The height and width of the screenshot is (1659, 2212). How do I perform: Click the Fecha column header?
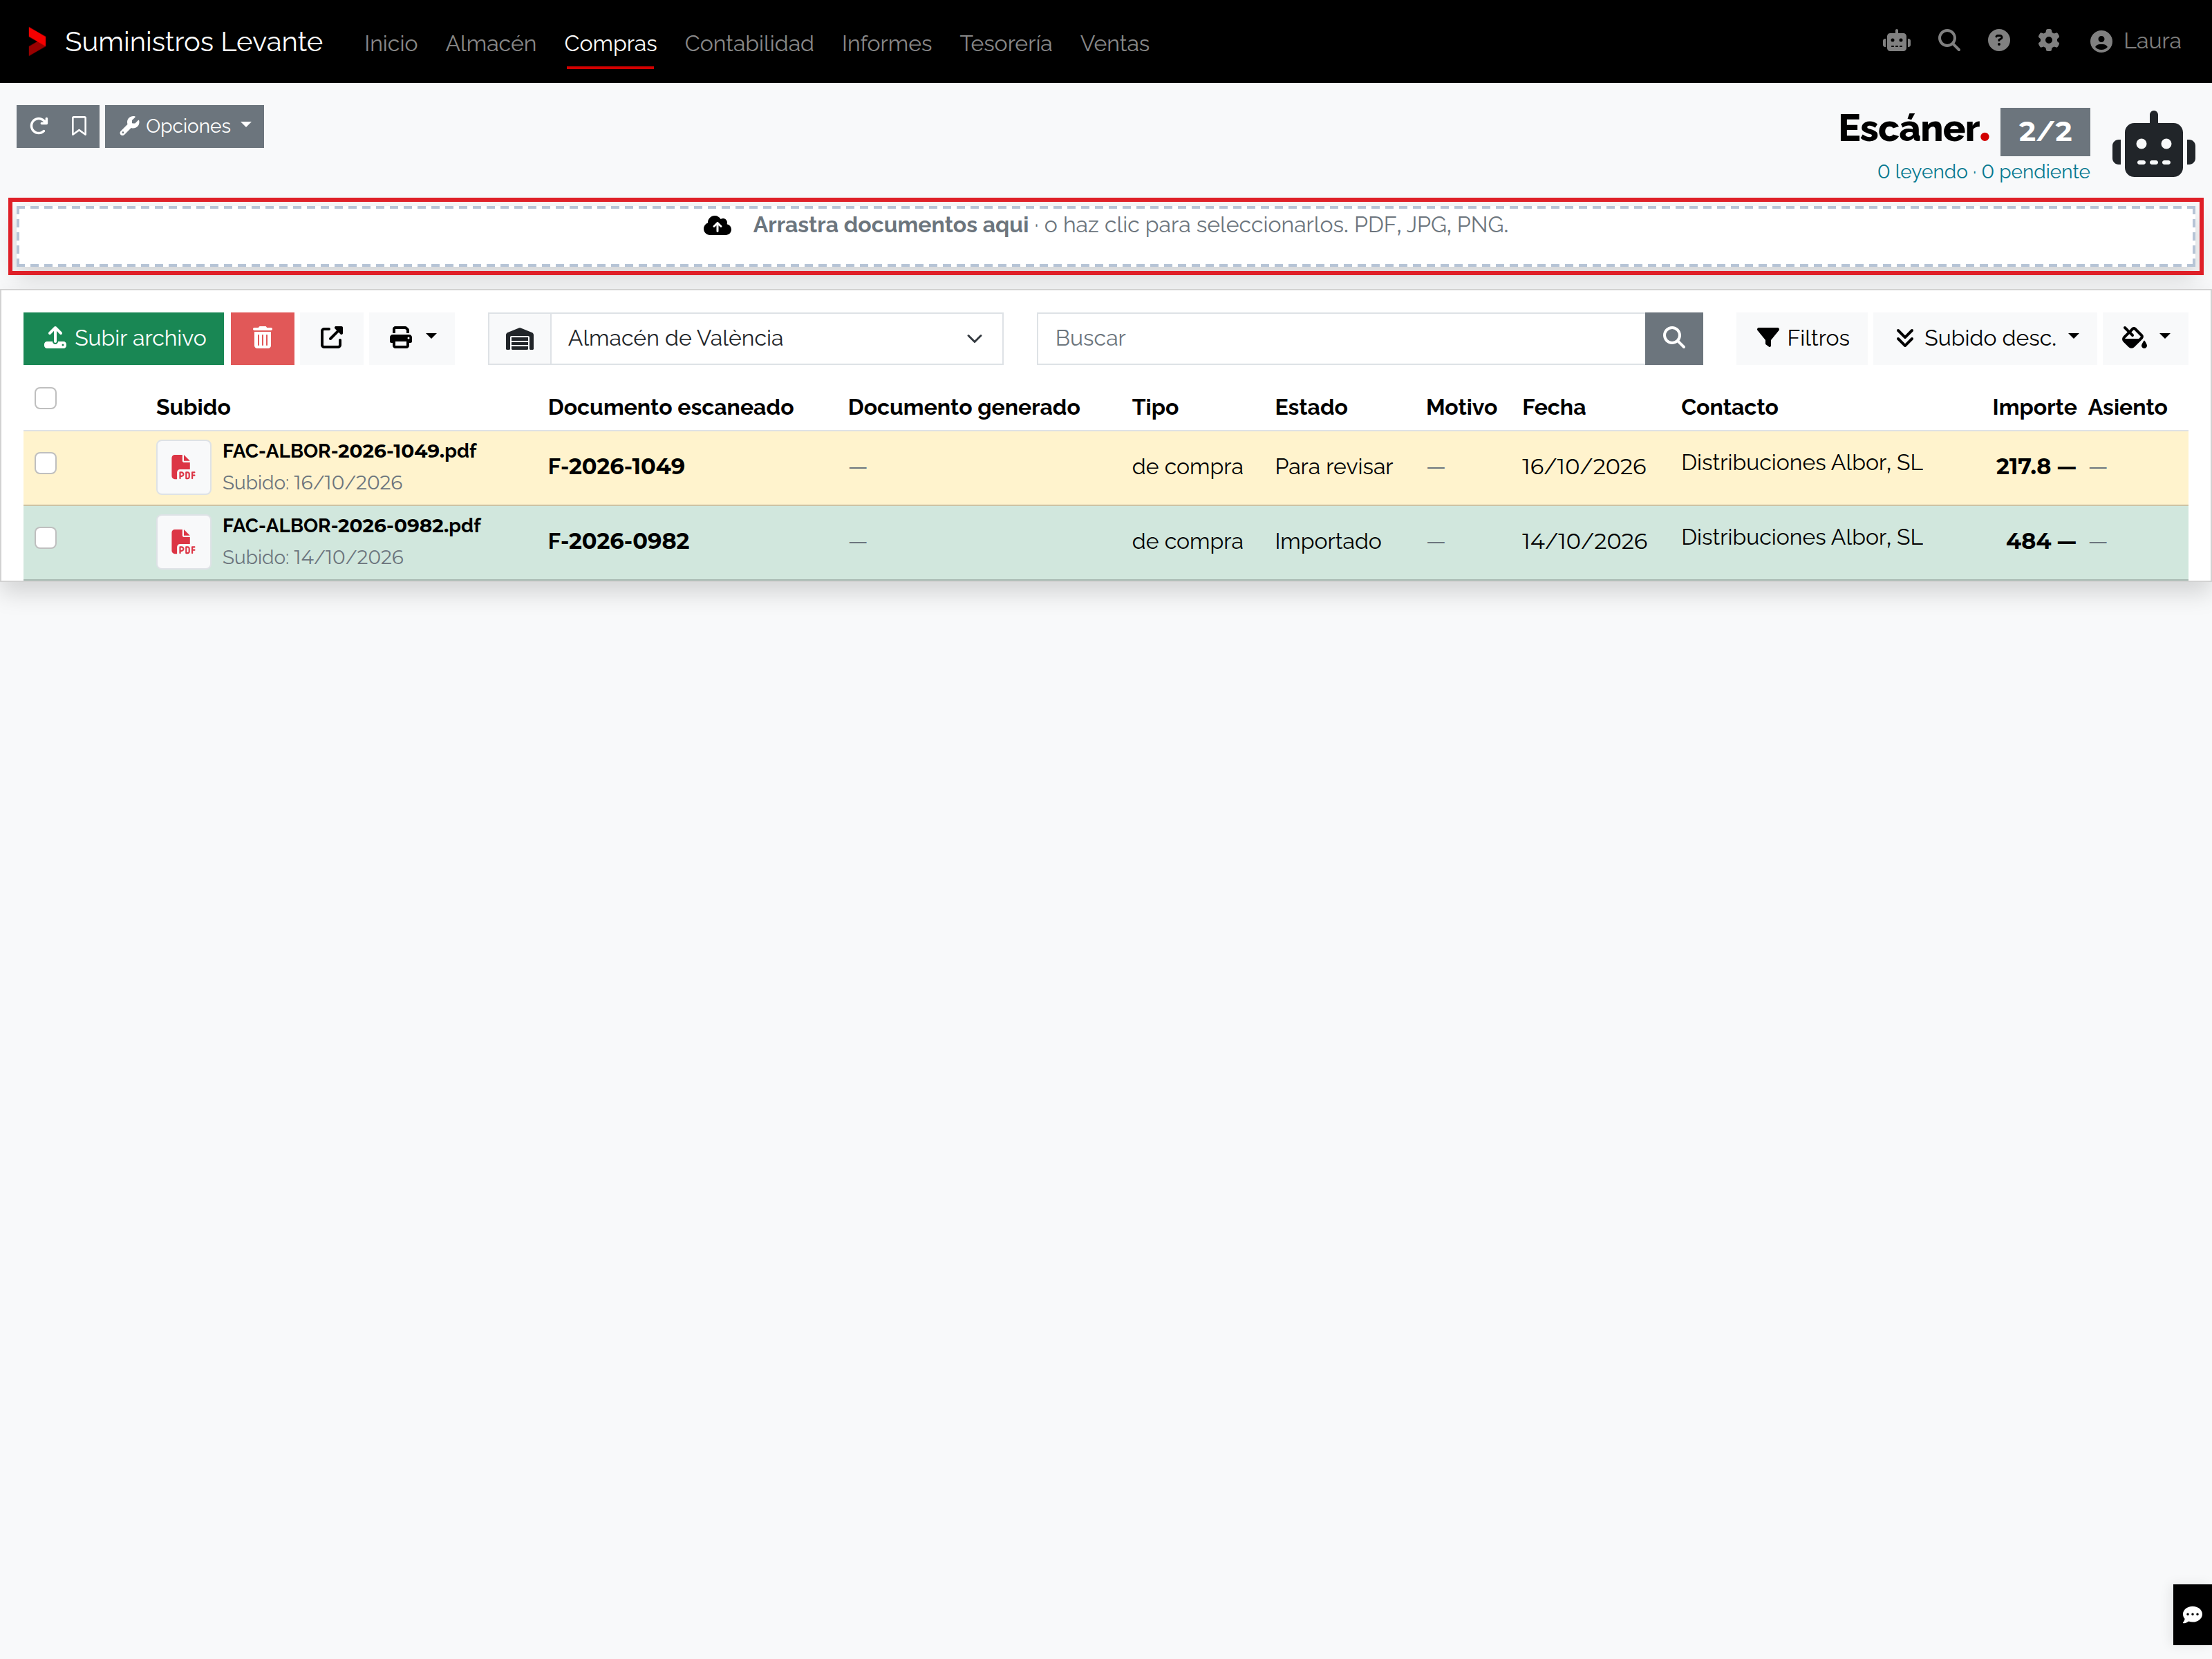click(x=1553, y=407)
